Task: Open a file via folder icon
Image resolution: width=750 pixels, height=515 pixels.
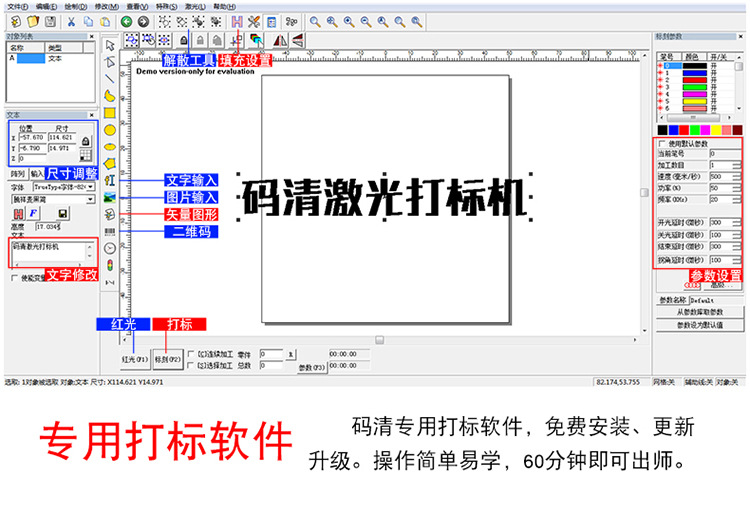Action: coord(33,22)
